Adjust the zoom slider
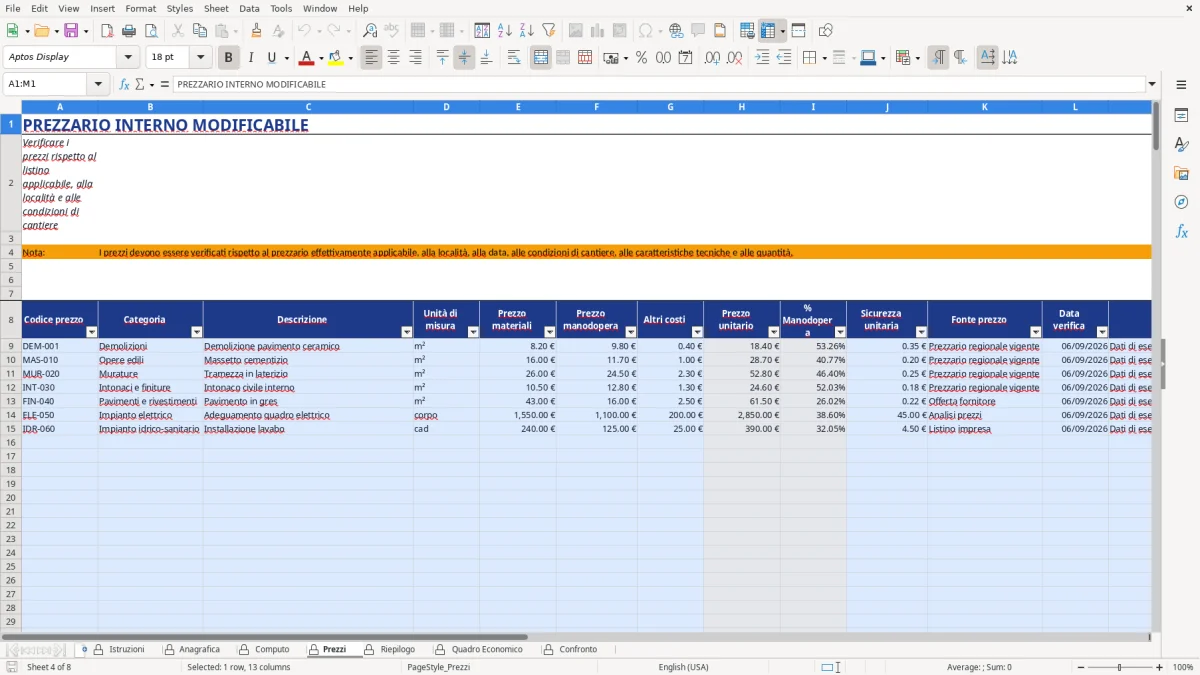This screenshot has width=1200, height=675. click(x=1119, y=667)
